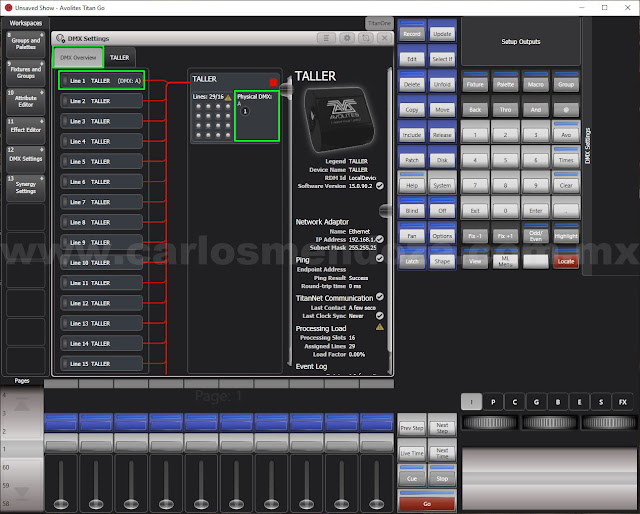Toggle the Latch button
The width and height of the screenshot is (640, 514).
coord(412,259)
